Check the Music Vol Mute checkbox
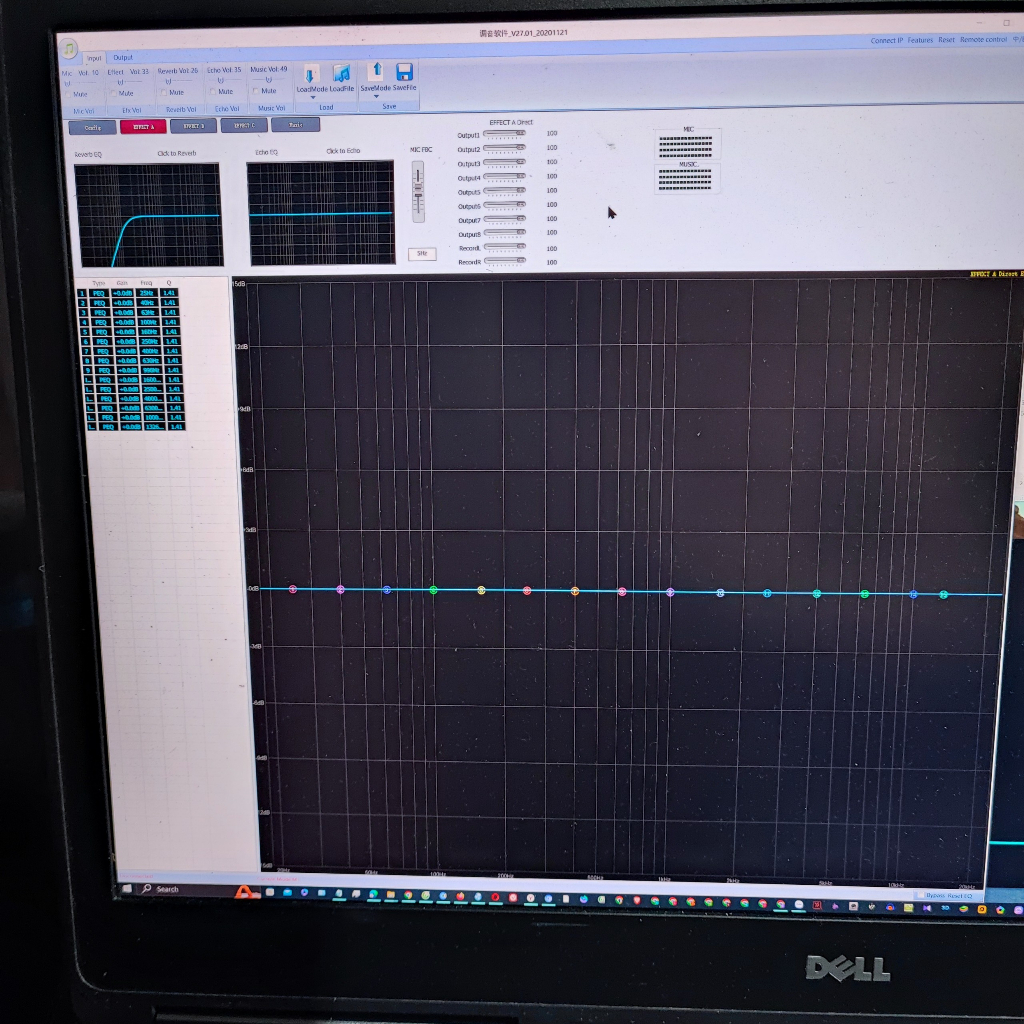The height and width of the screenshot is (1024, 1024). [256, 91]
